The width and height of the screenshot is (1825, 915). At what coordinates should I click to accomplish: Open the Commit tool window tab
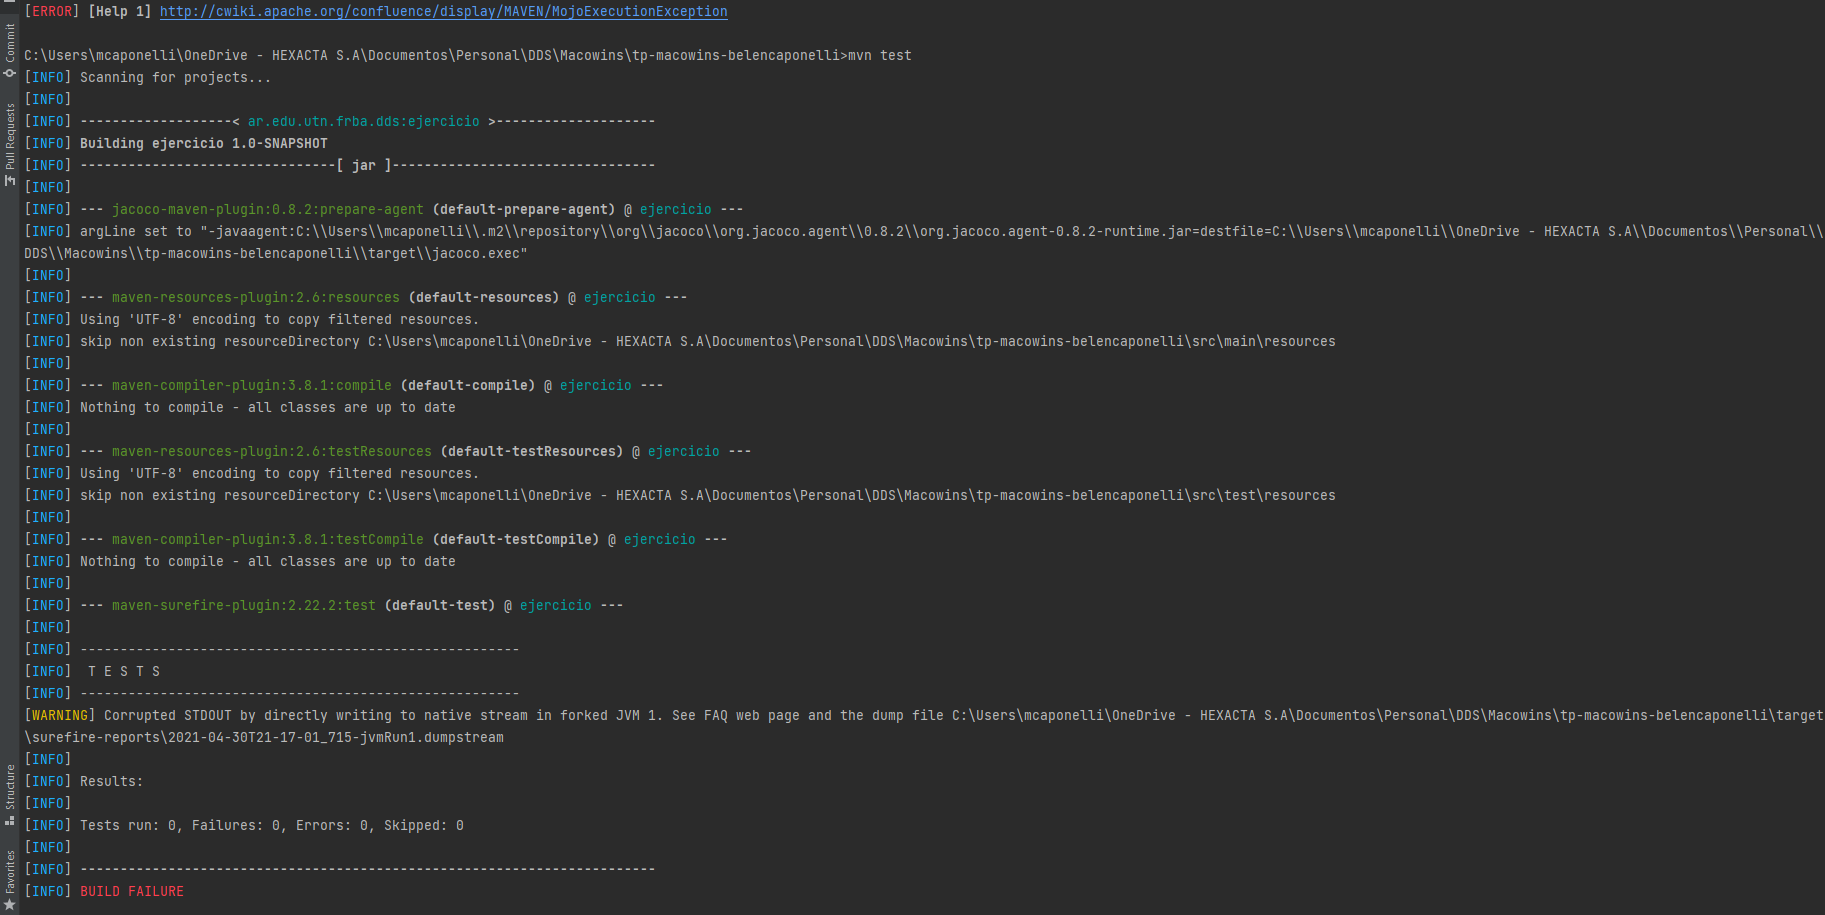click(9, 50)
